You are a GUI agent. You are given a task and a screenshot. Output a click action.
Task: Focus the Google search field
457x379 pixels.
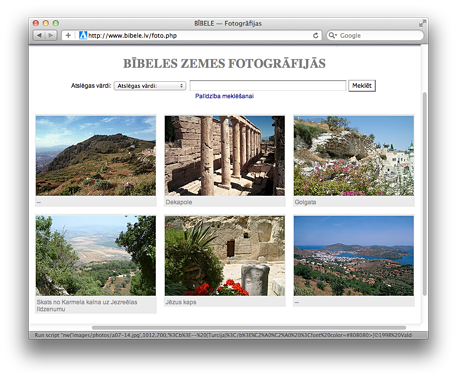point(374,35)
